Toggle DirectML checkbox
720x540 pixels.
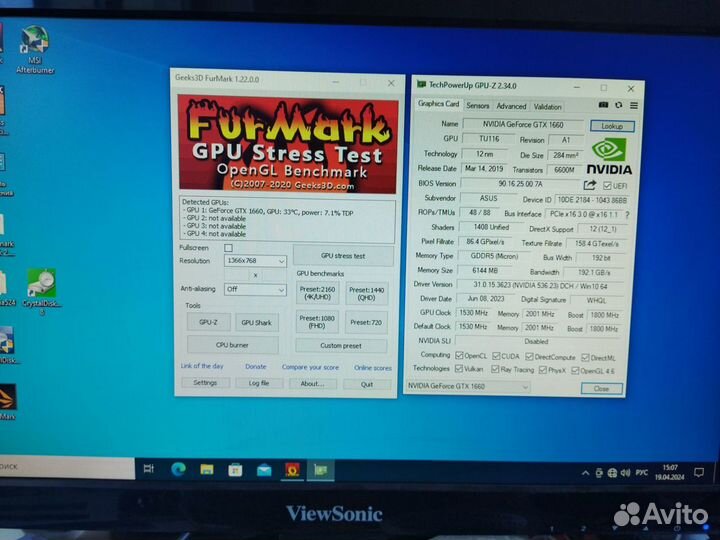tap(585, 358)
